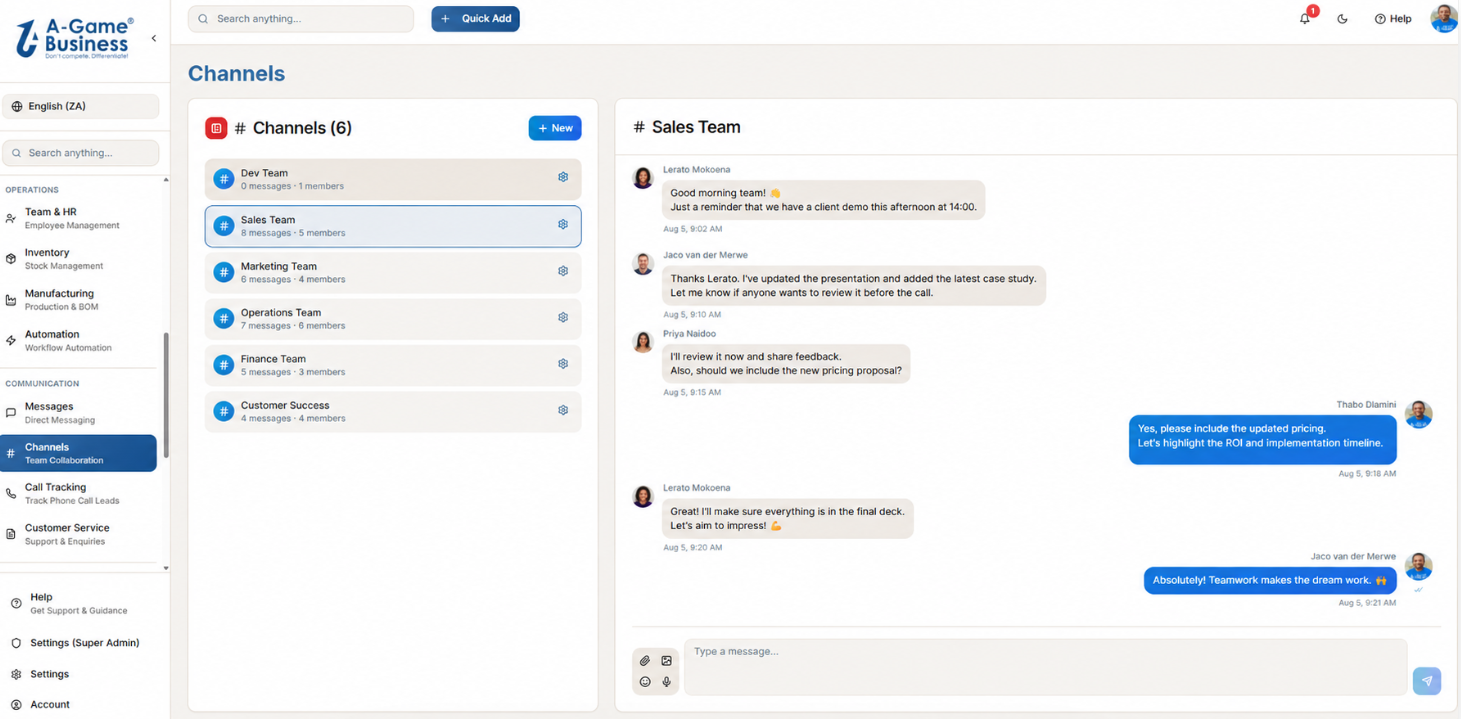Image resolution: width=1461 pixels, height=719 pixels.
Task: Open Manufacturing in the sidebar
Action: pos(79,300)
